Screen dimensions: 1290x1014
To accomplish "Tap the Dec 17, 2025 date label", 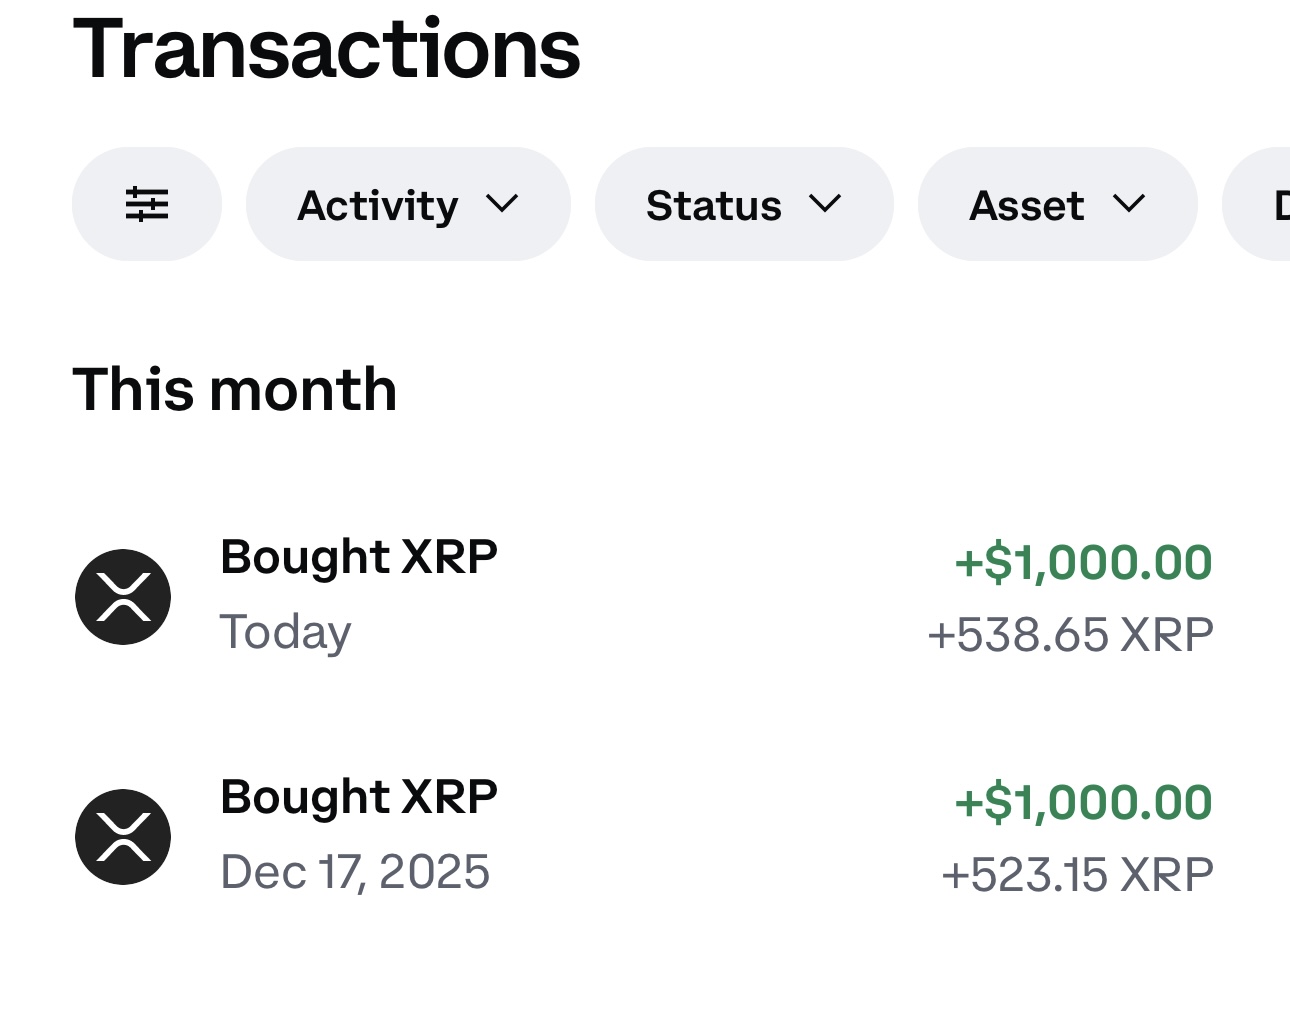I will point(355,872).
